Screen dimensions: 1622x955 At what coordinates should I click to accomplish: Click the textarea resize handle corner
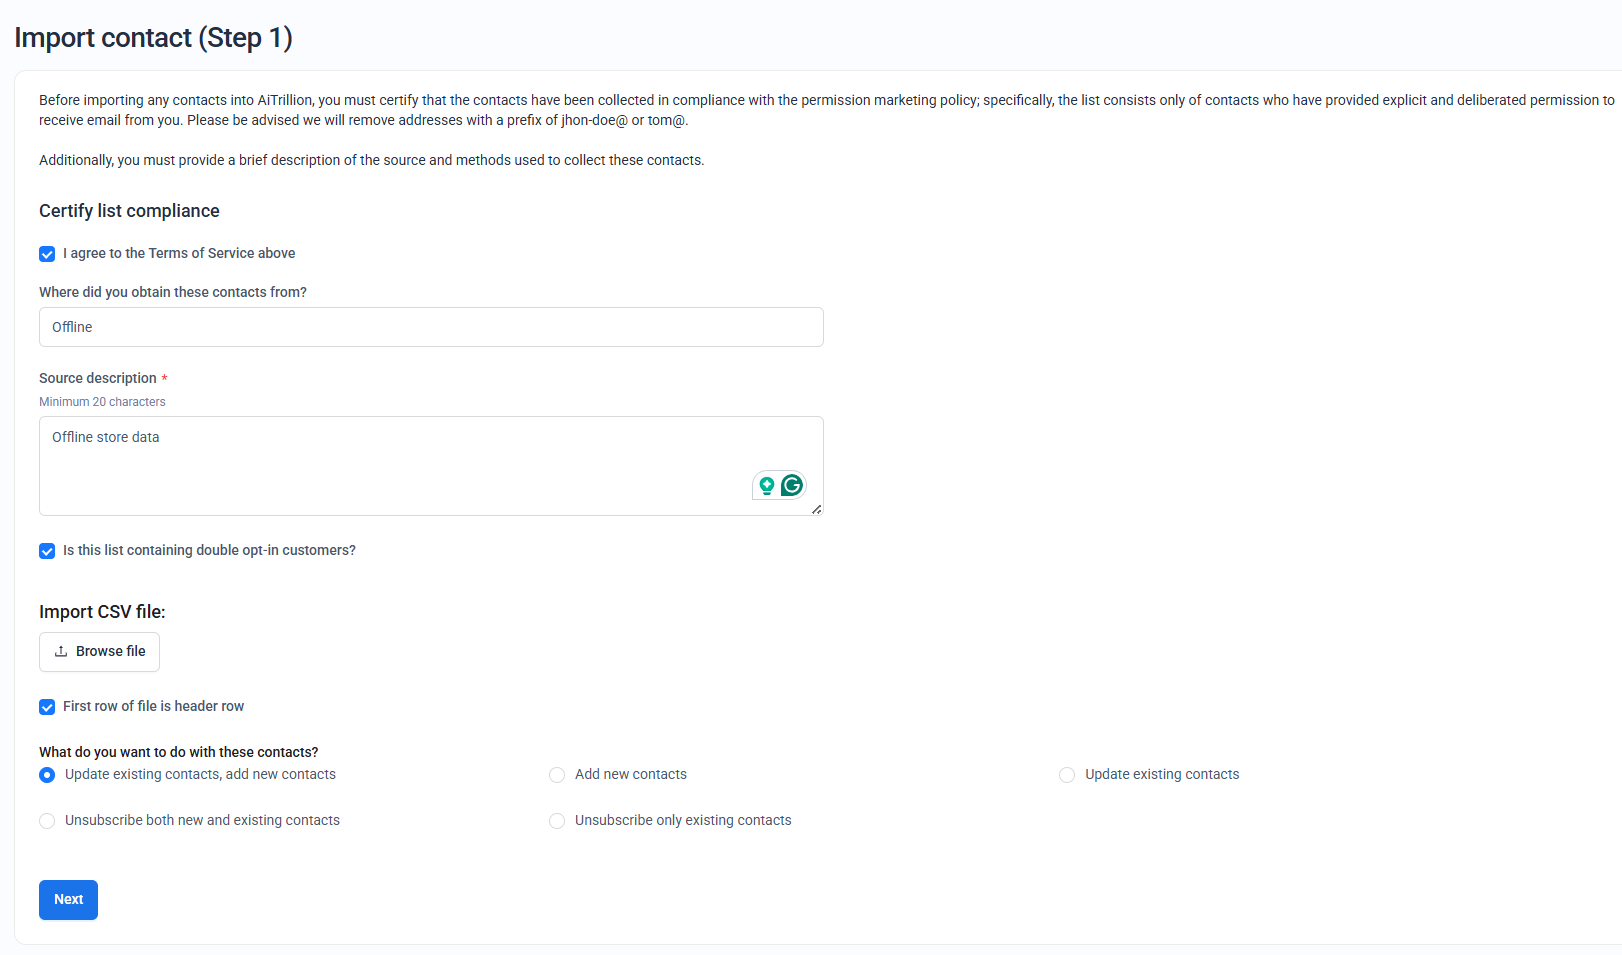pos(817,509)
